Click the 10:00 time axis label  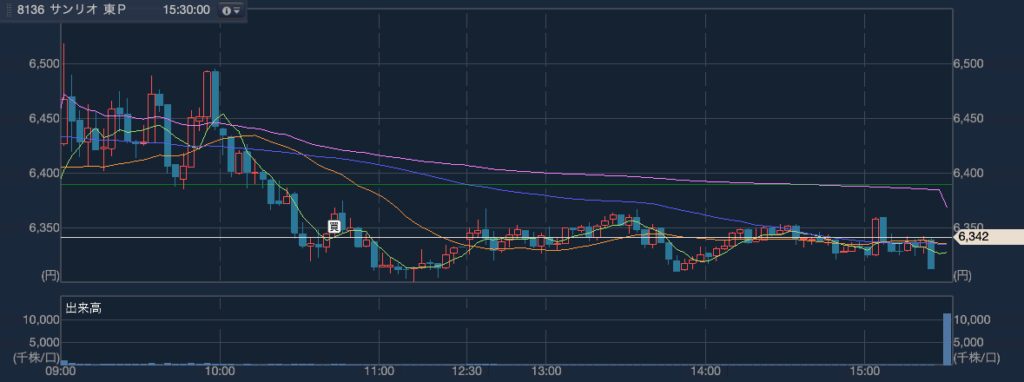(x=220, y=372)
